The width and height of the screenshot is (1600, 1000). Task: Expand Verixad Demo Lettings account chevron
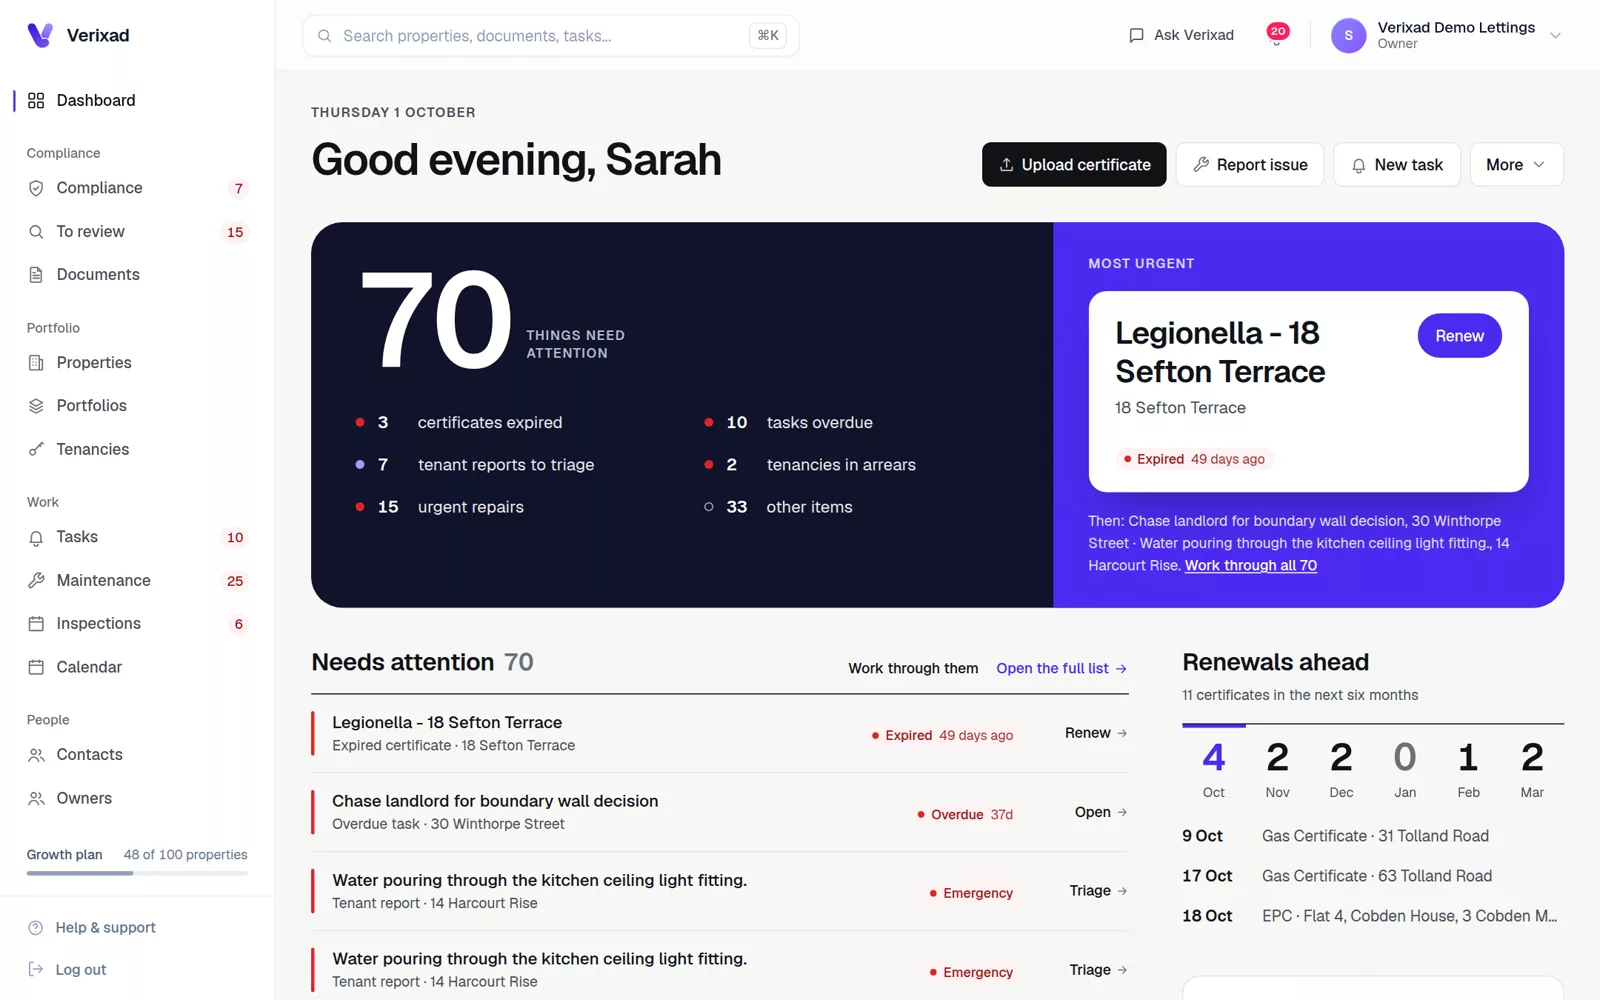click(x=1555, y=35)
